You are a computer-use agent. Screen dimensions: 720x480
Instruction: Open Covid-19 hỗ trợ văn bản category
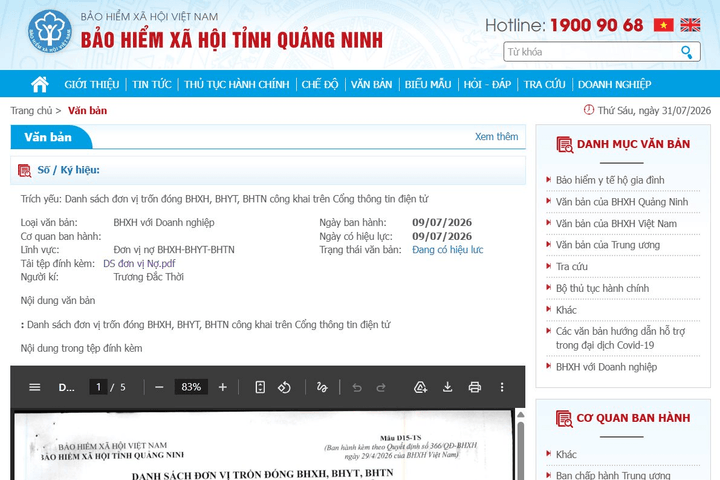[620, 338]
